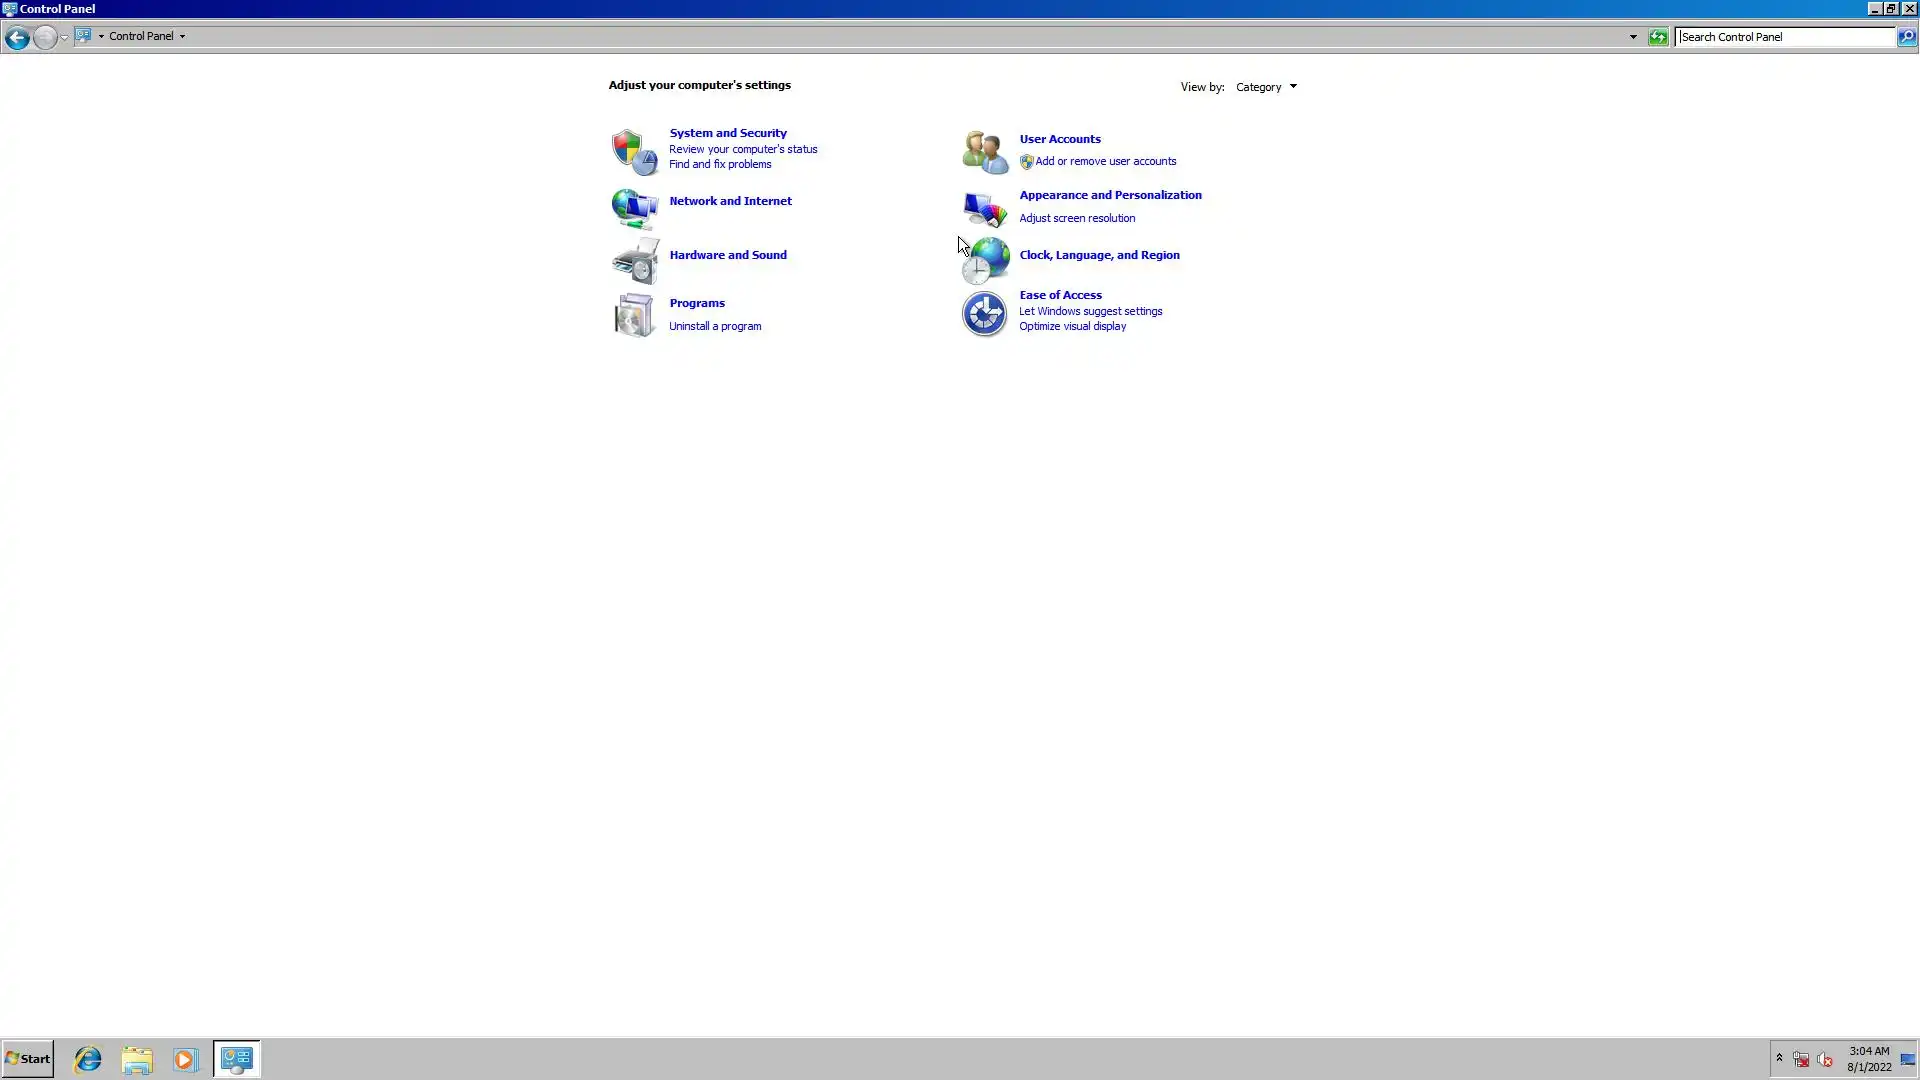The height and width of the screenshot is (1080, 1920).
Task: Click the Appearance and Personalization monitor icon
Action: pyautogui.click(x=984, y=209)
